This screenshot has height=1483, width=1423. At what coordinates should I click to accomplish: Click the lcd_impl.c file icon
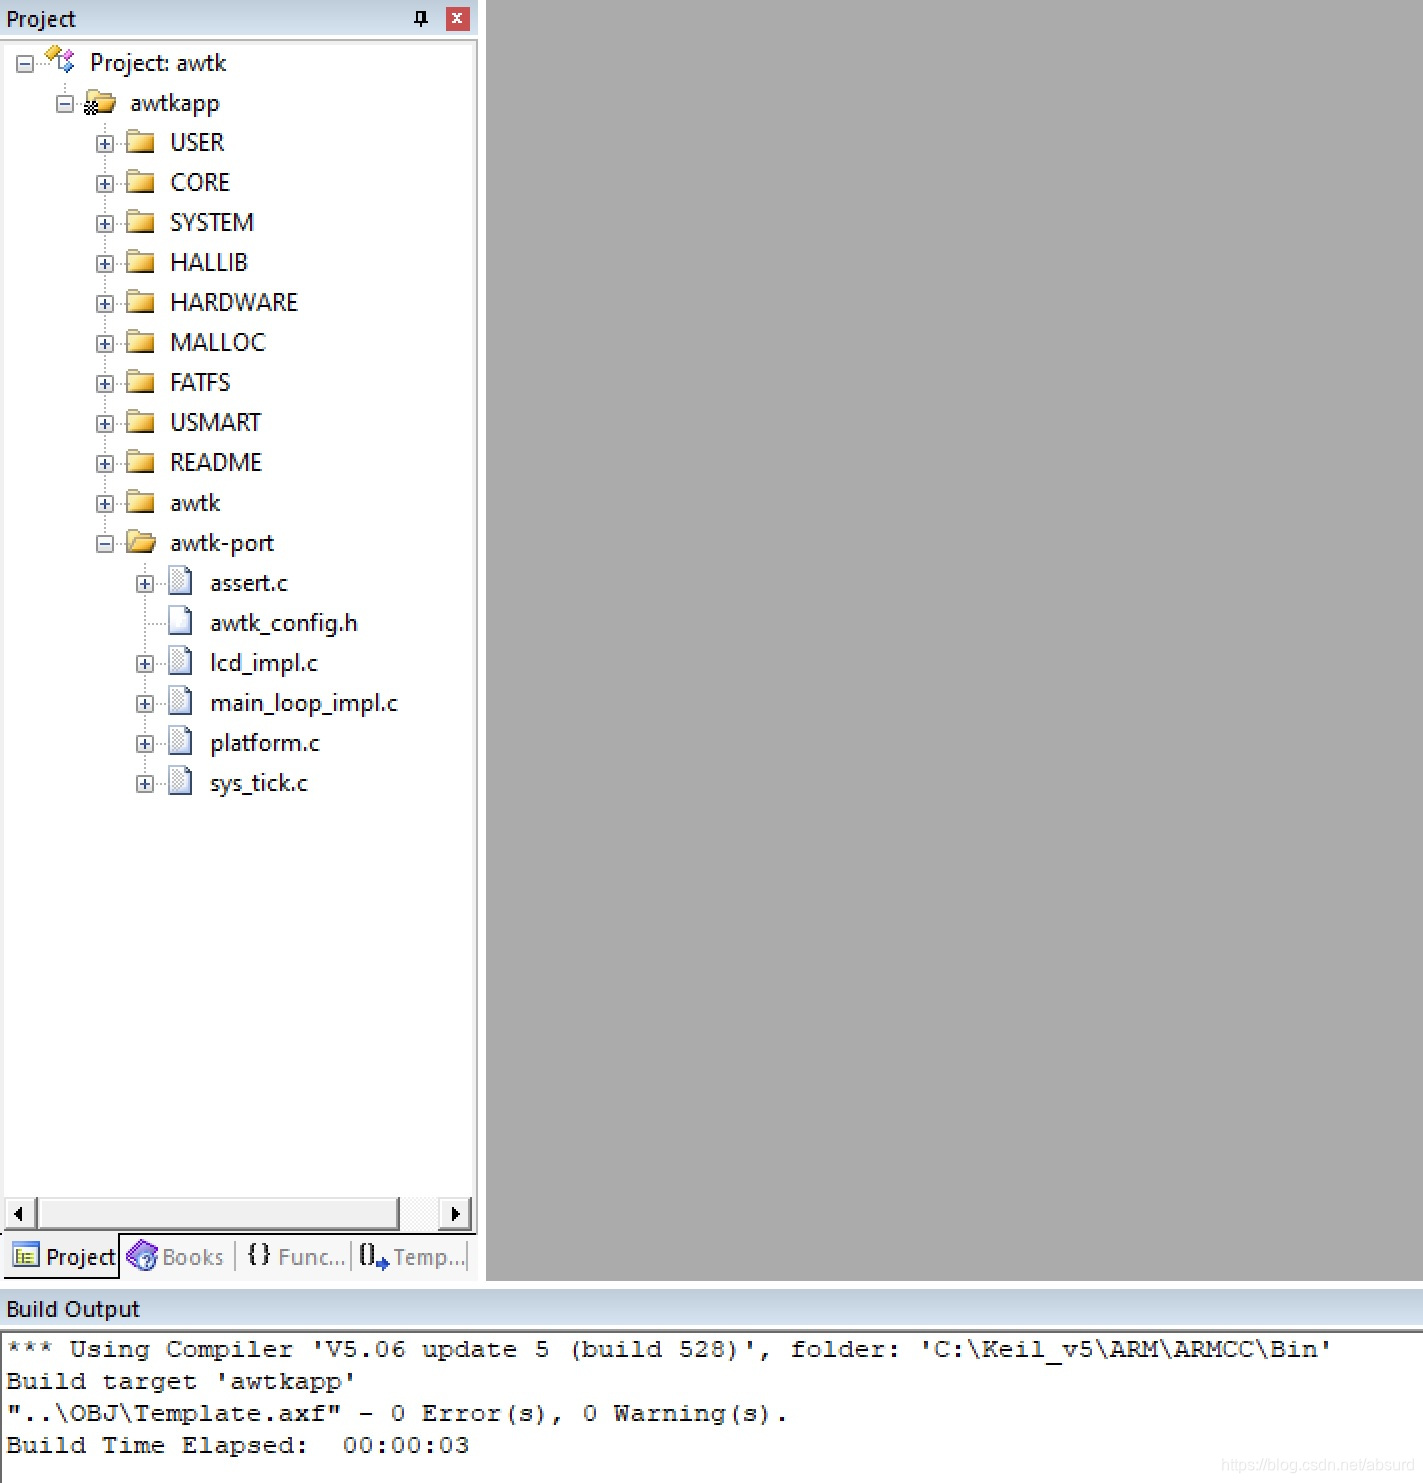click(181, 661)
